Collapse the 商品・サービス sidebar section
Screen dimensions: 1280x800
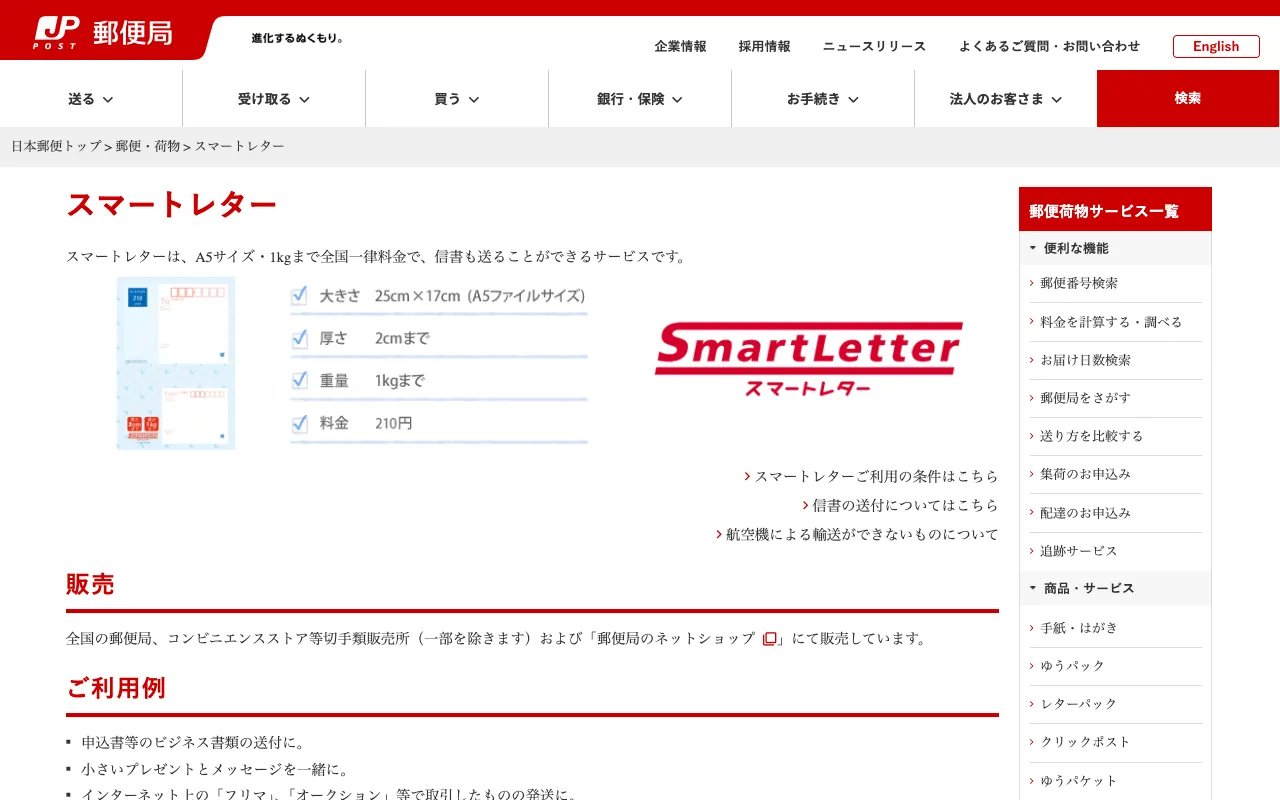click(1115, 588)
